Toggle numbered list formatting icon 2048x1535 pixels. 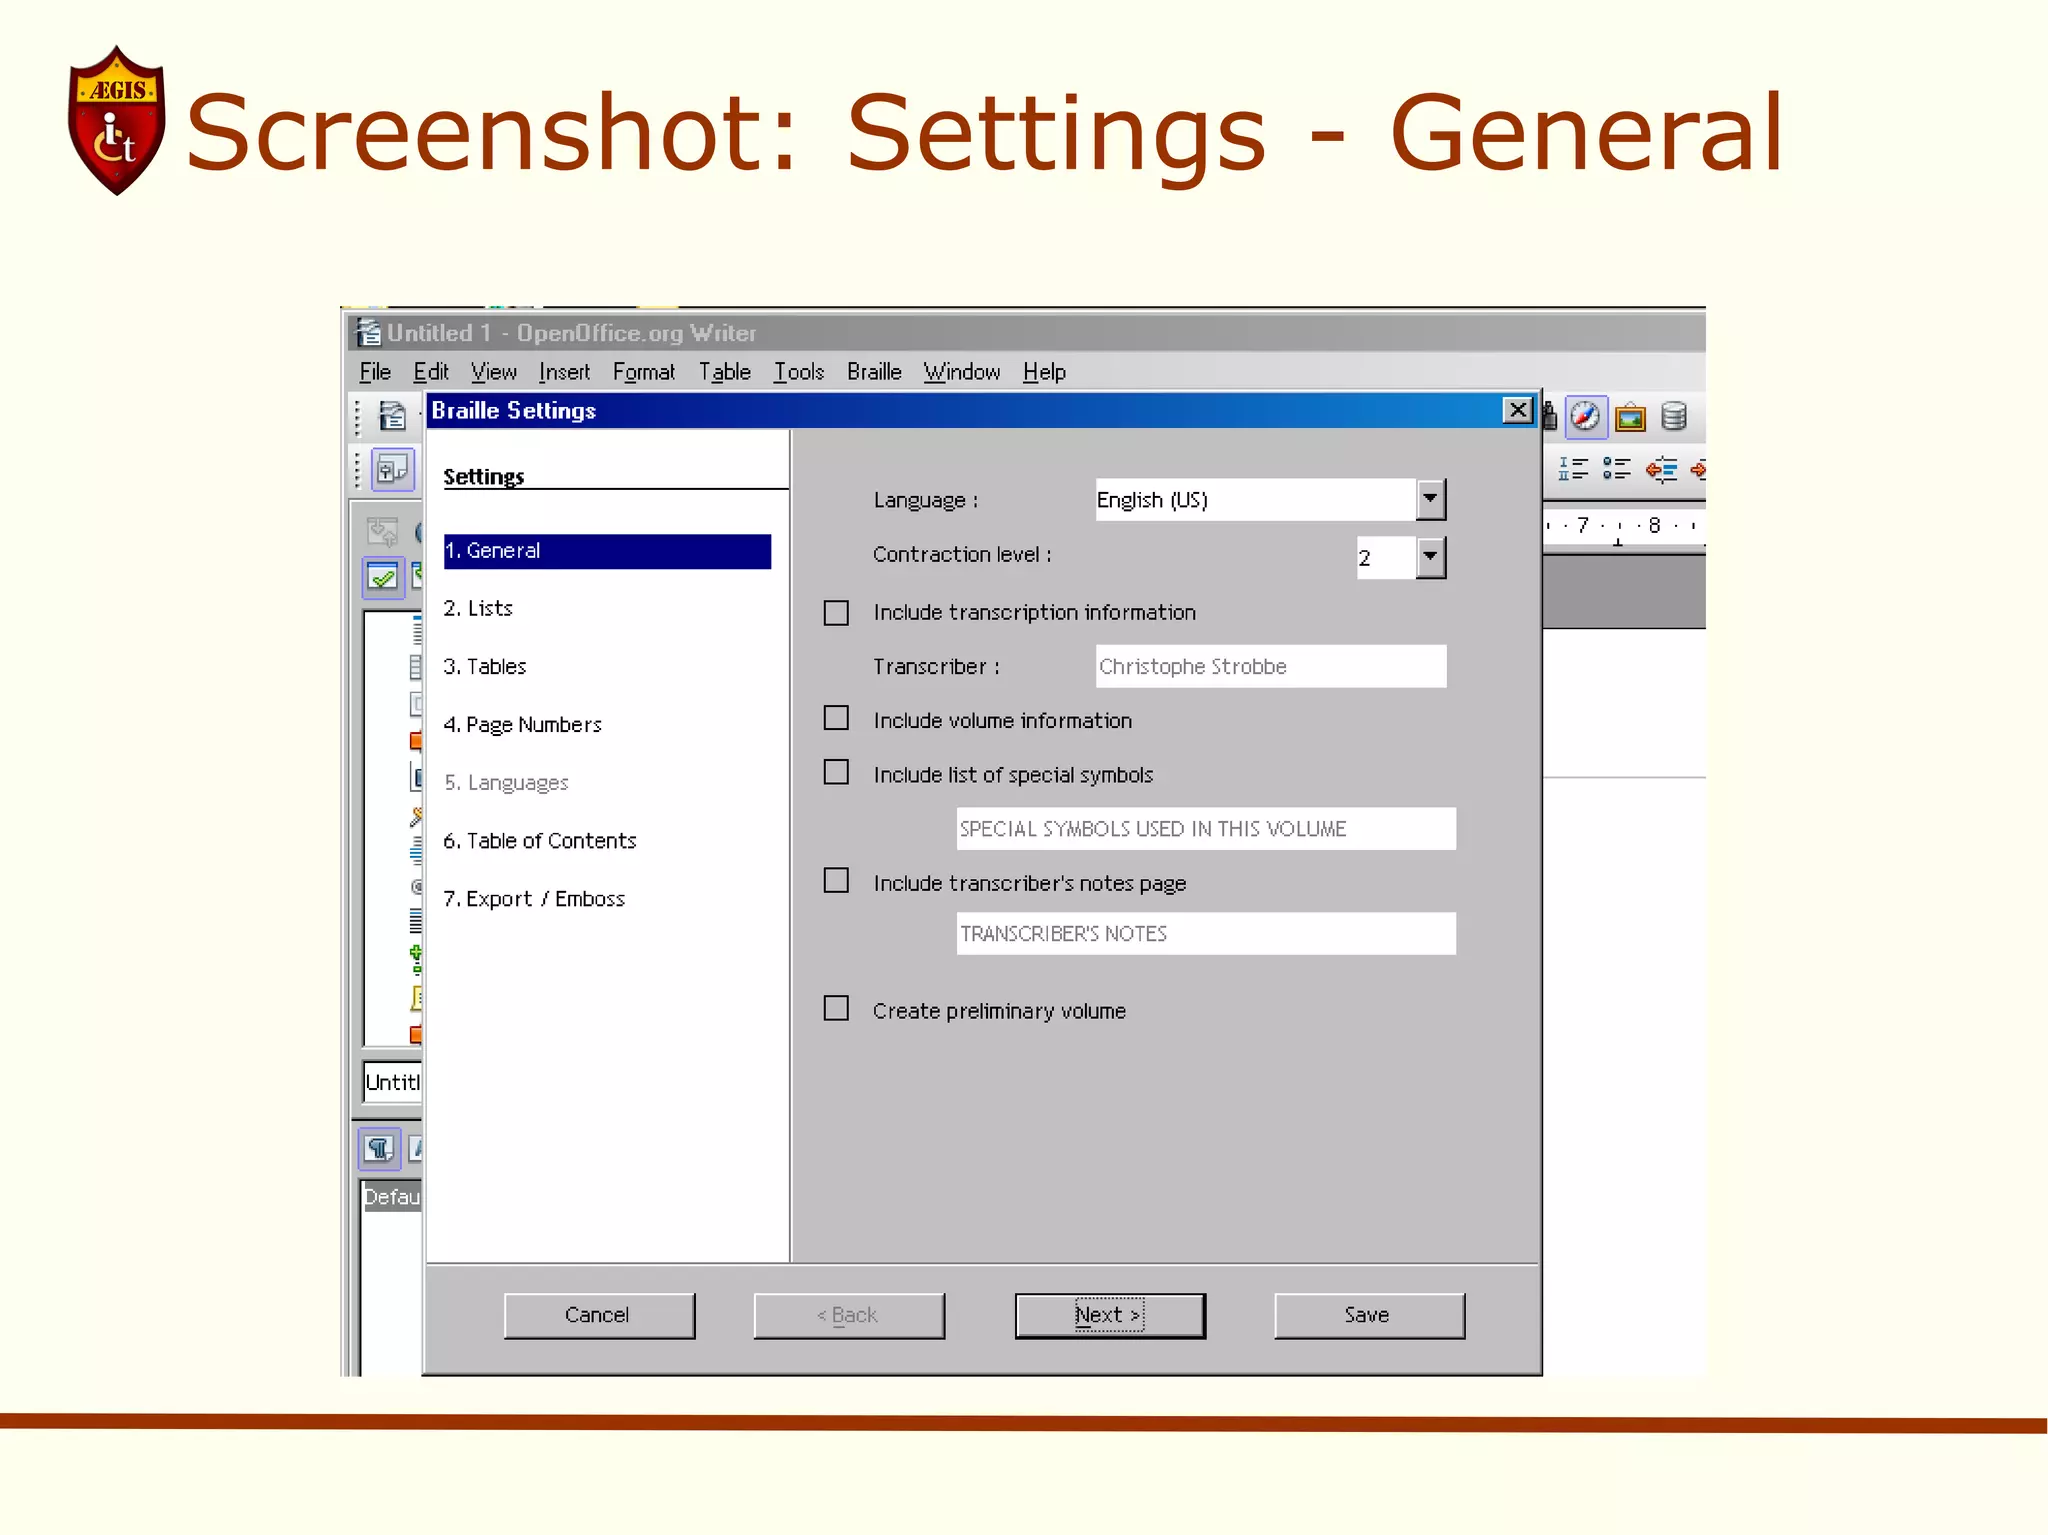coord(1573,468)
